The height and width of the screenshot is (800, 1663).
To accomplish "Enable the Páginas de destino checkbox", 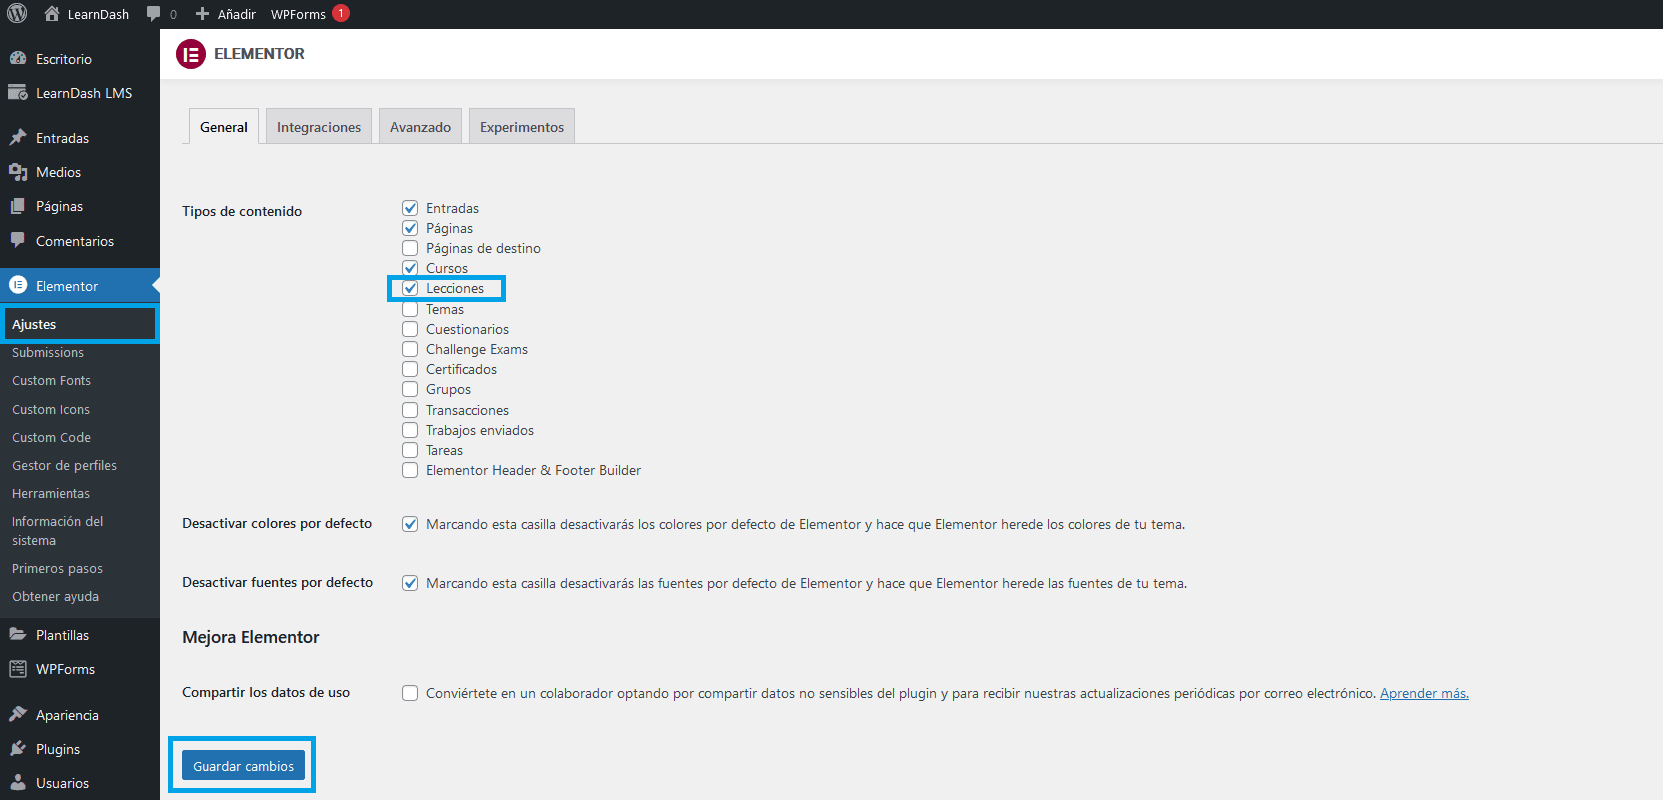I will click(410, 248).
